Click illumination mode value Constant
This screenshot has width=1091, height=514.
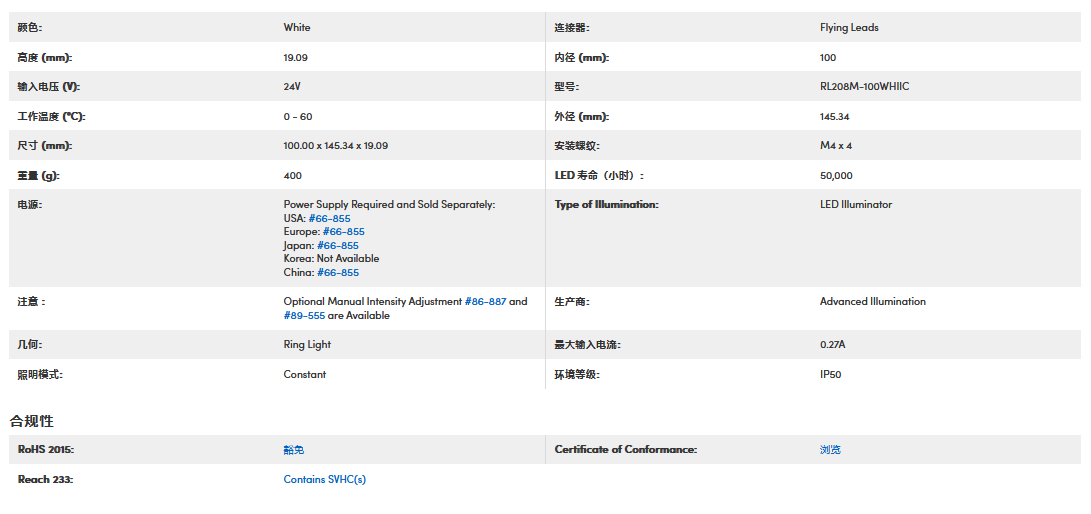305,375
